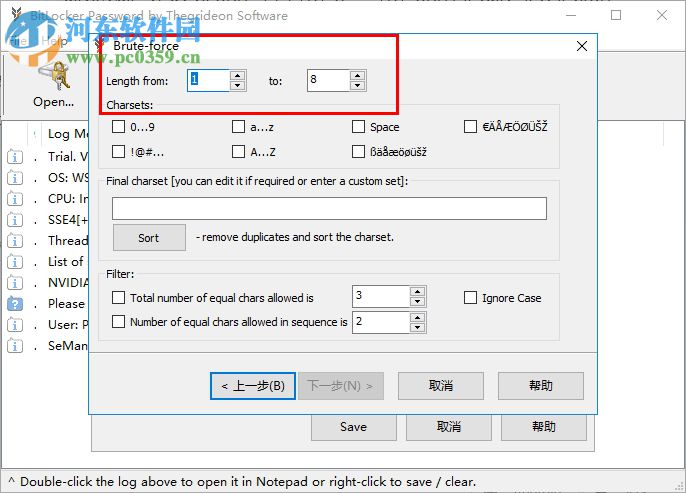Click the Length from input field
The image size is (686, 493).
point(209,80)
